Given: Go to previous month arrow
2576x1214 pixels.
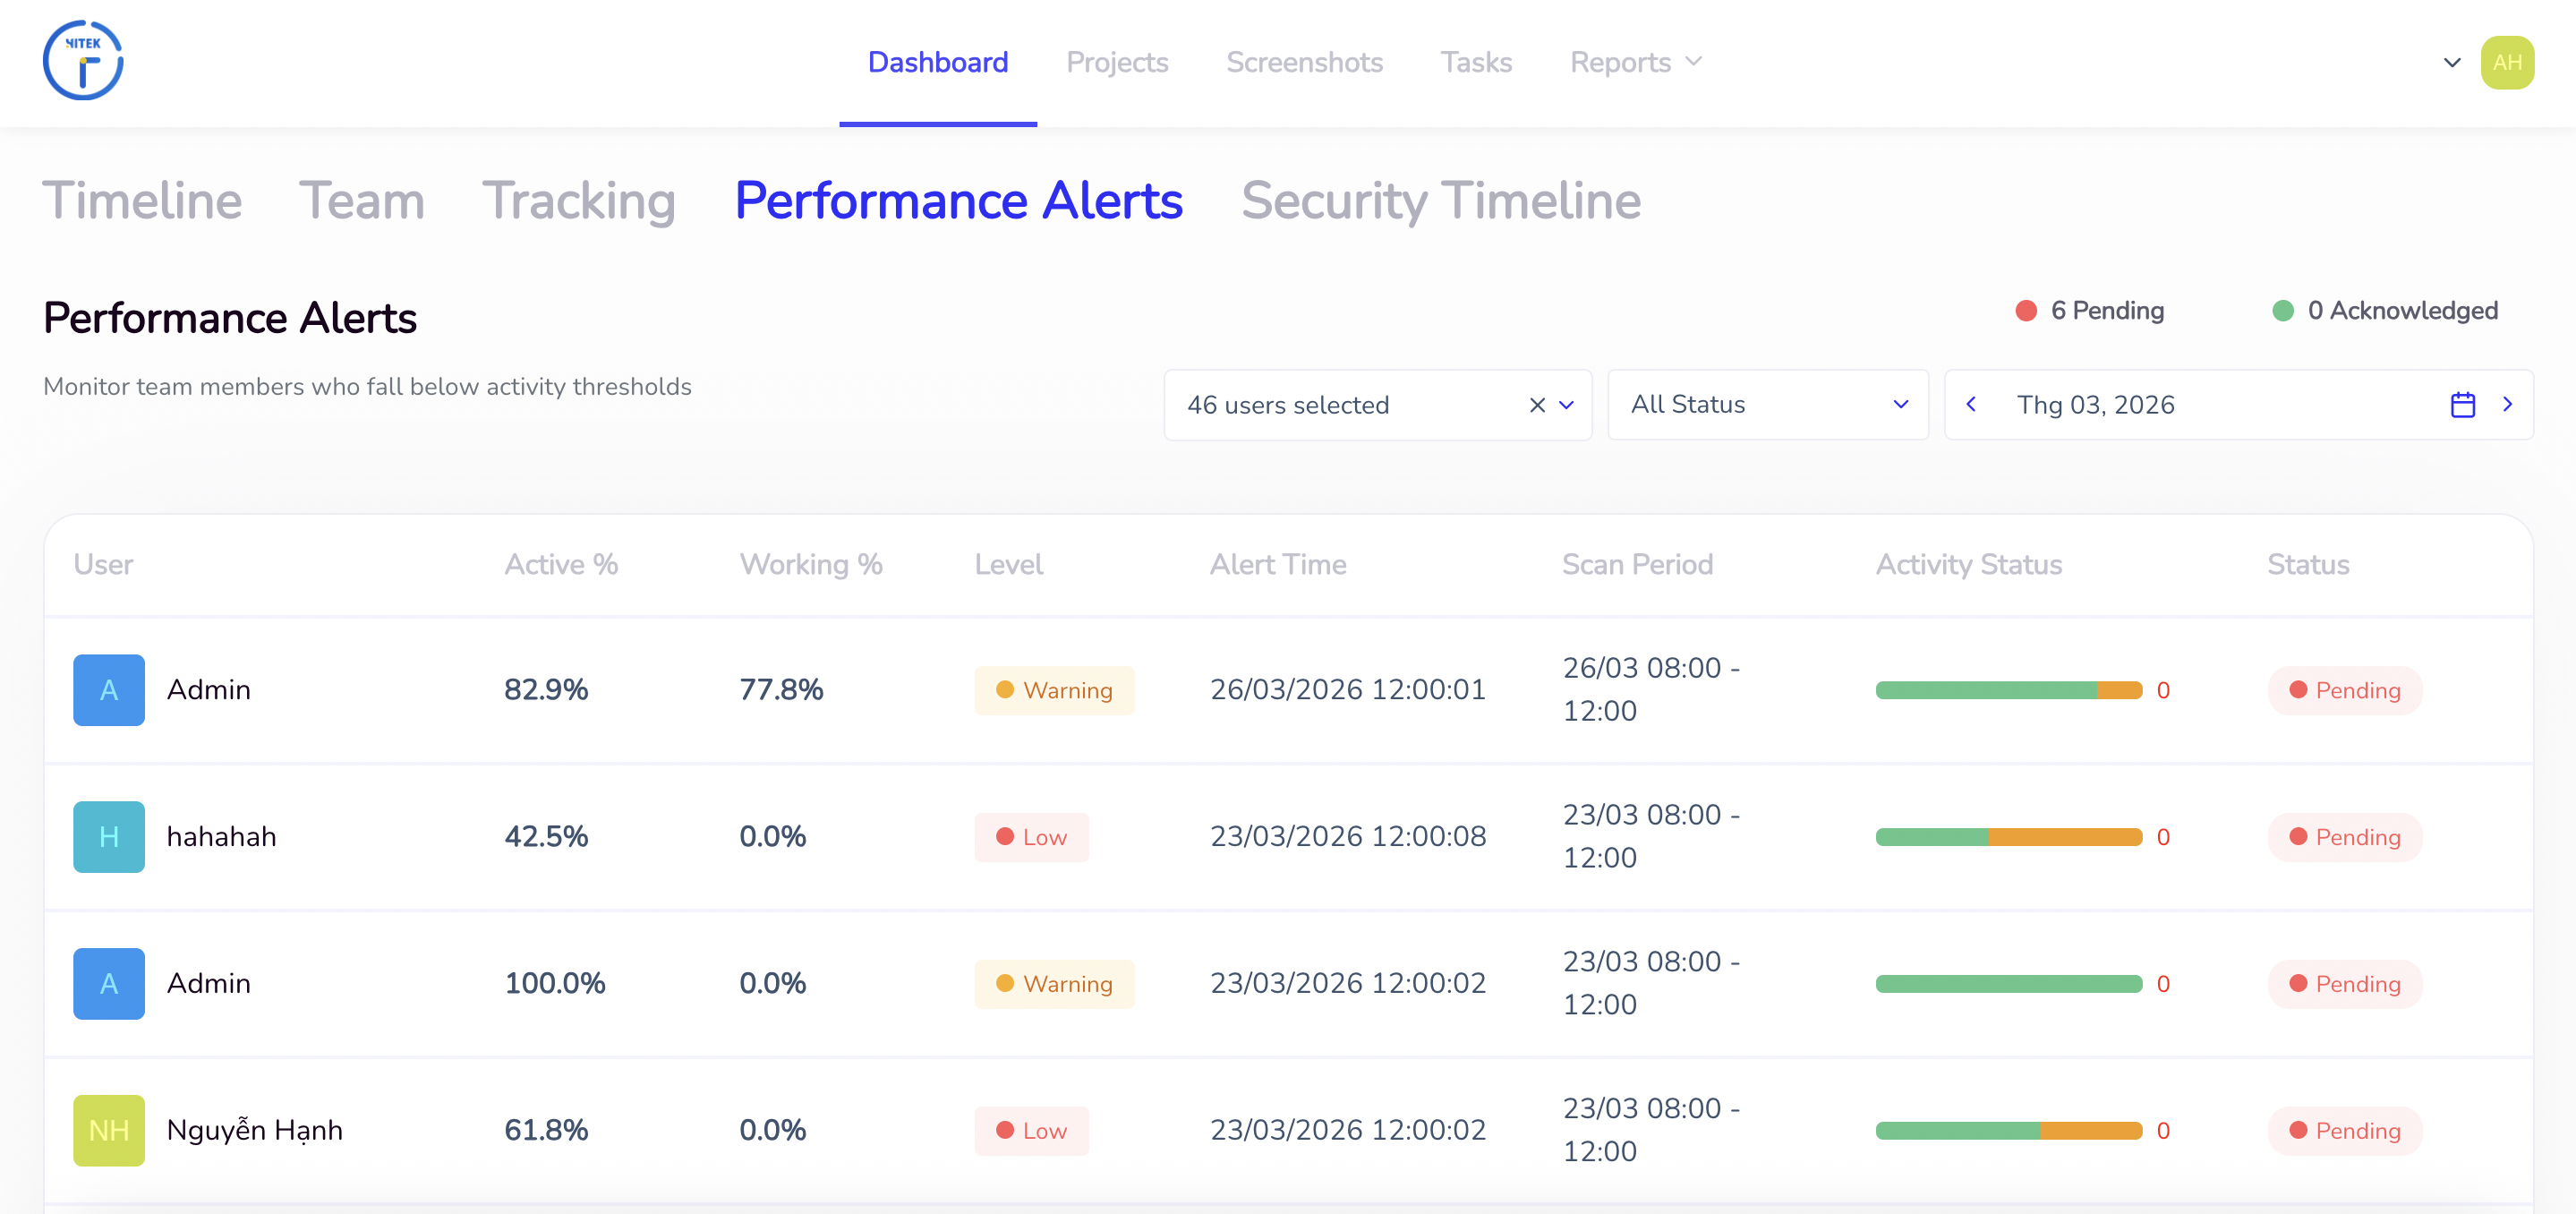Looking at the screenshot, I should pyautogui.click(x=1971, y=404).
